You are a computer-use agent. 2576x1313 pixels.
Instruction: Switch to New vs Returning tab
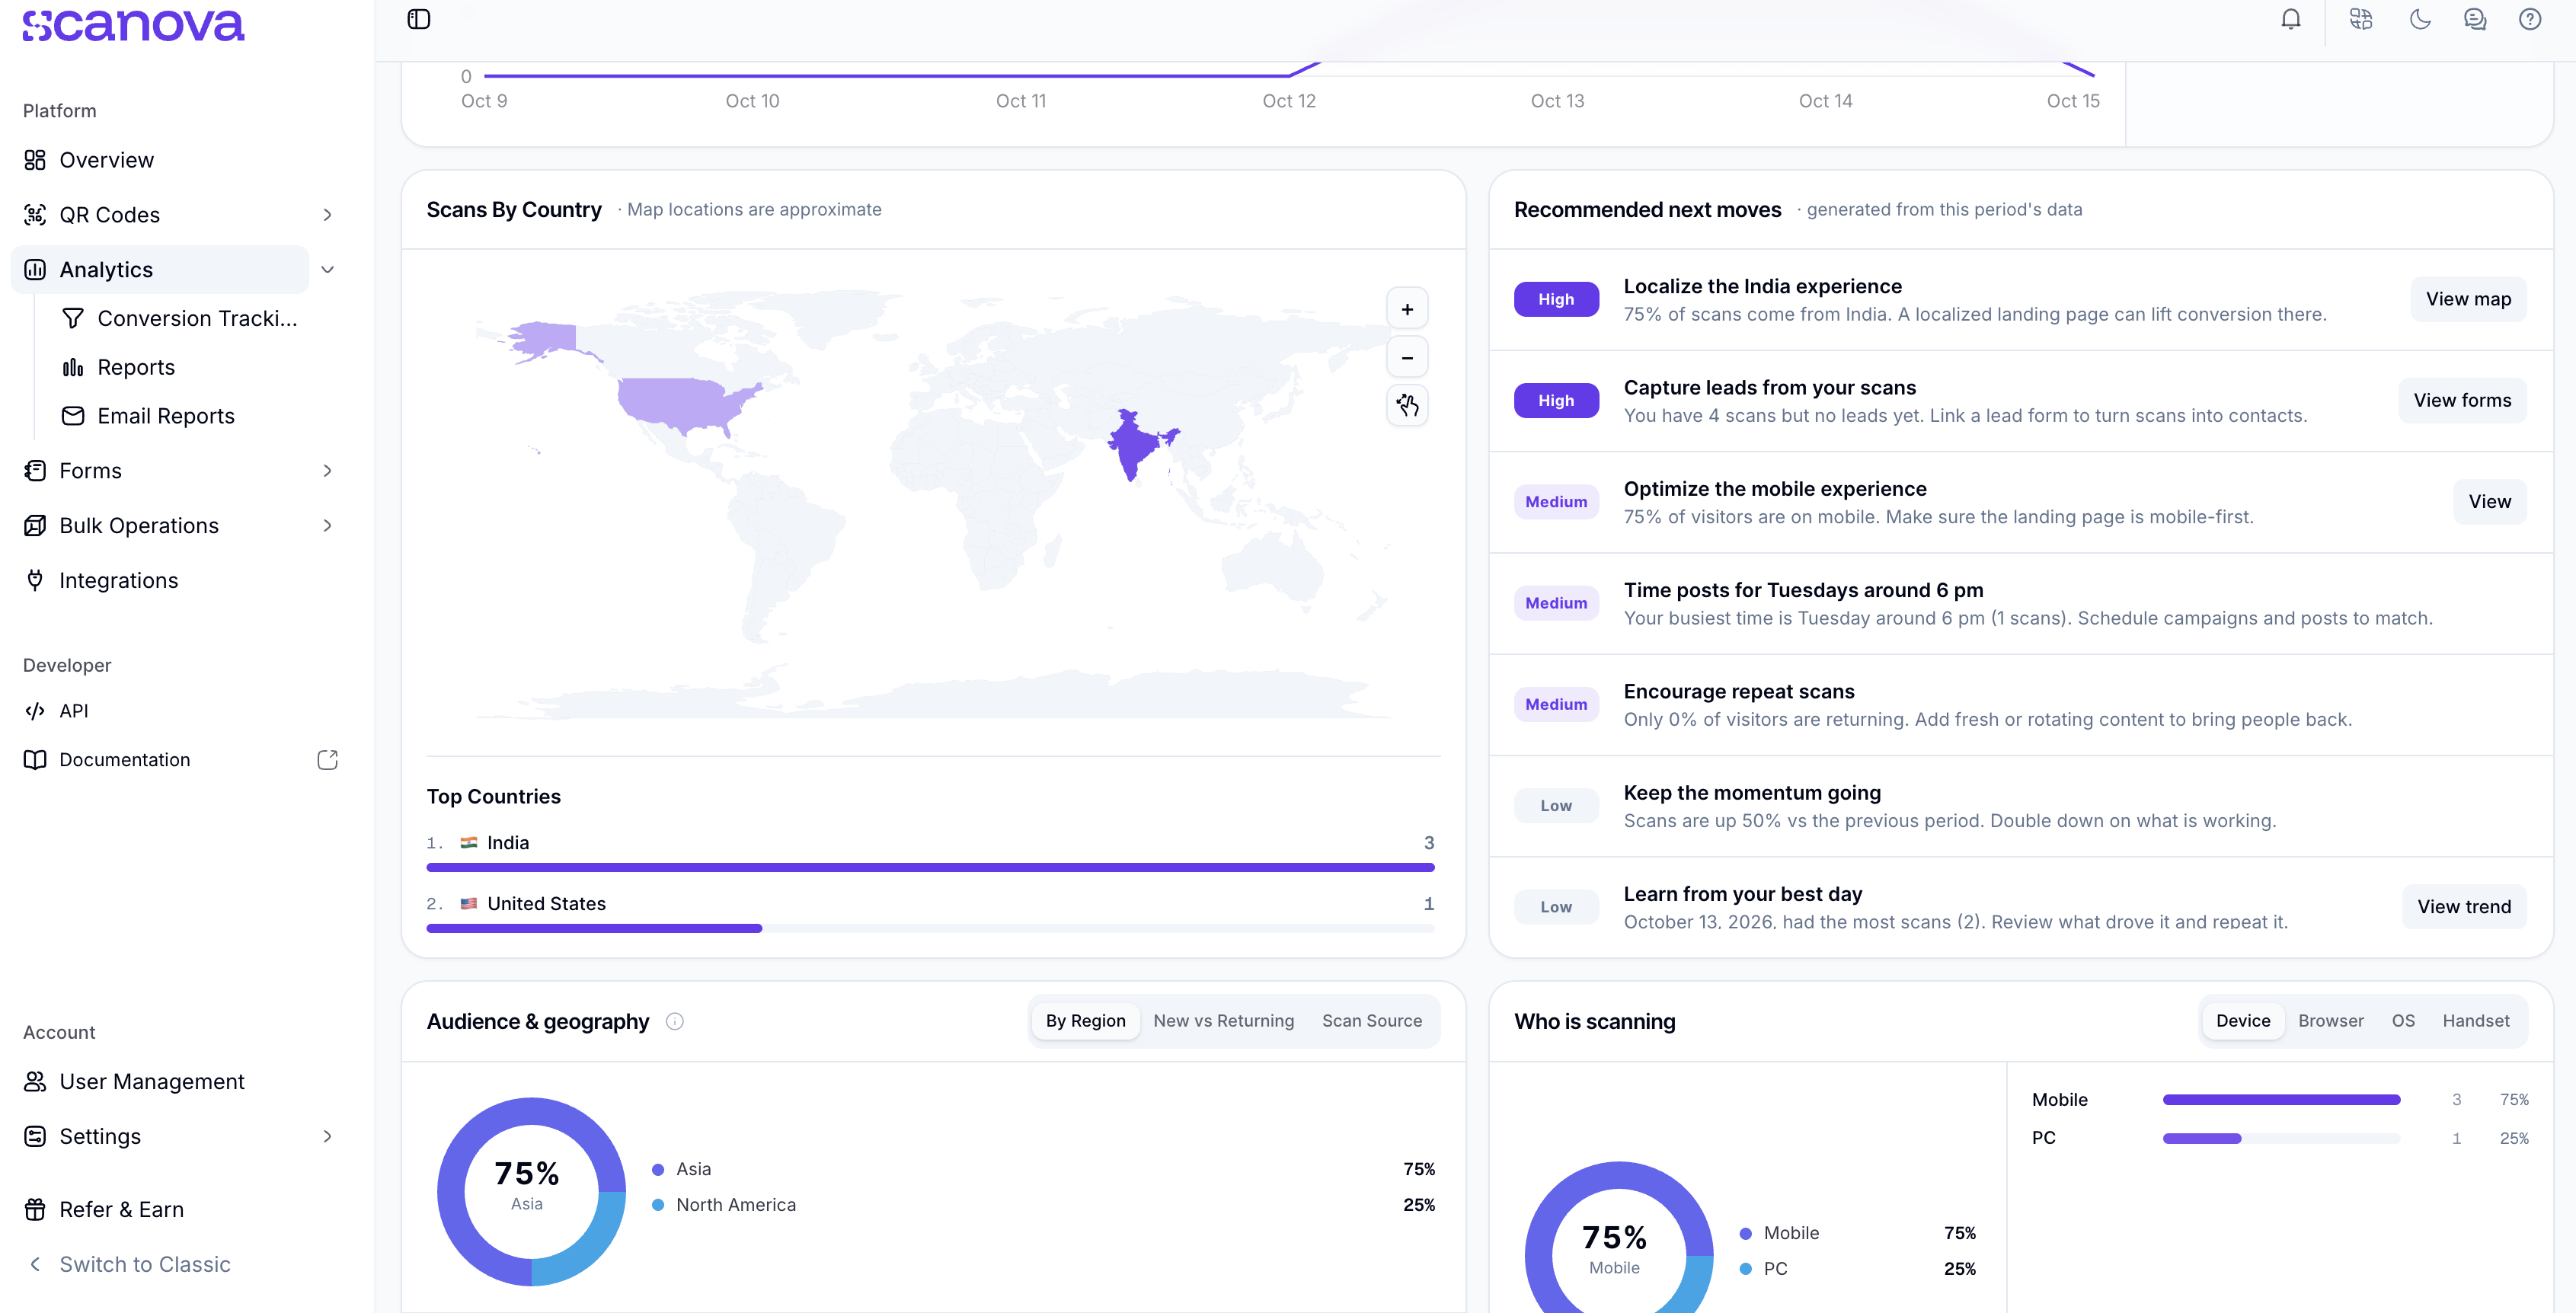[1223, 1021]
